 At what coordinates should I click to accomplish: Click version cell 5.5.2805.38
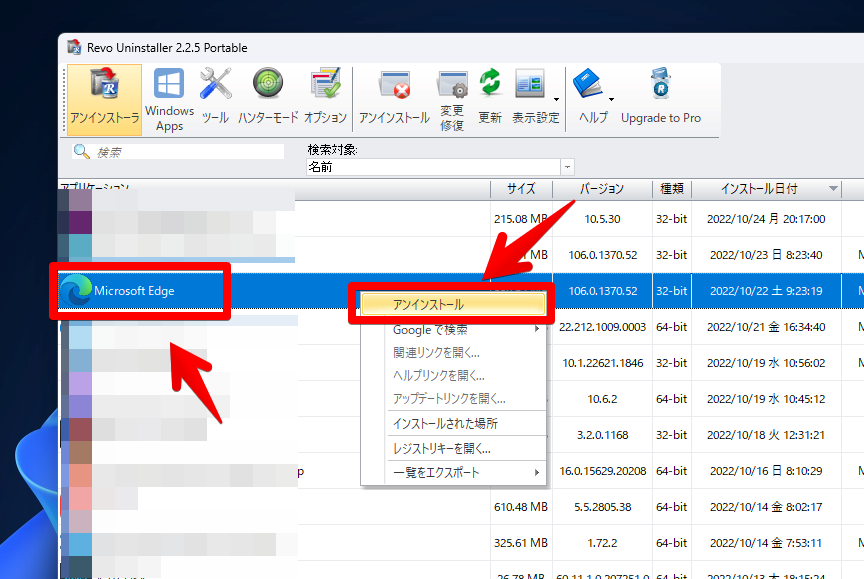pyautogui.click(x=602, y=507)
